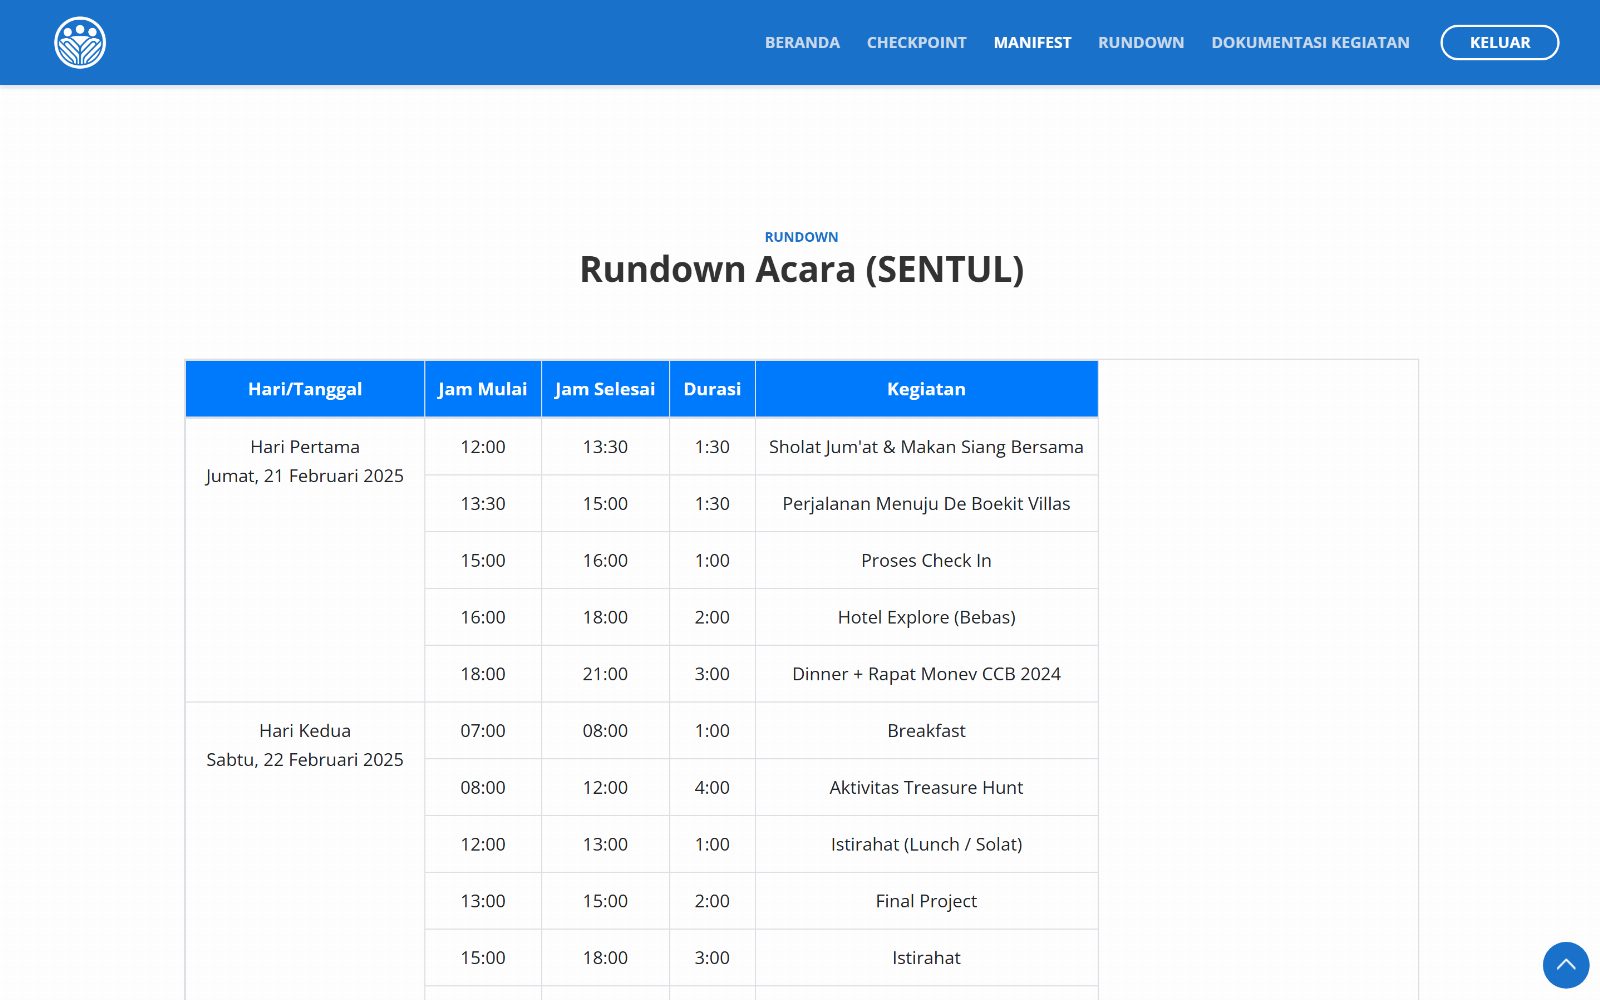The image size is (1600, 1000).
Task: Click the small RUNDOWN label above the heading
Action: pyautogui.click(x=802, y=237)
